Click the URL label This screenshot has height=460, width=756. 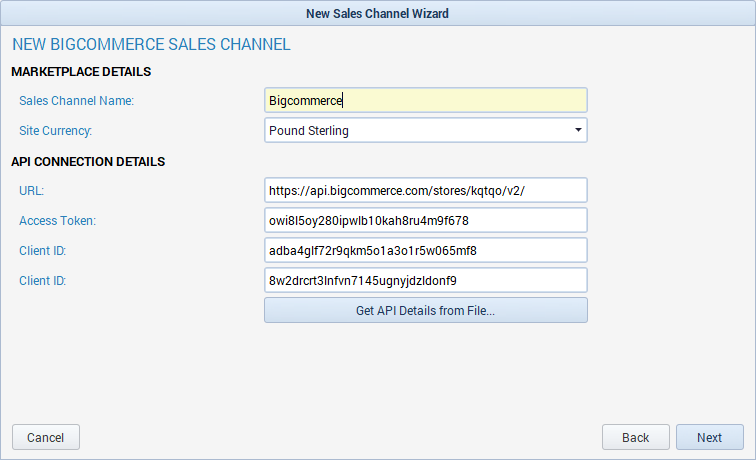click(x=31, y=191)
